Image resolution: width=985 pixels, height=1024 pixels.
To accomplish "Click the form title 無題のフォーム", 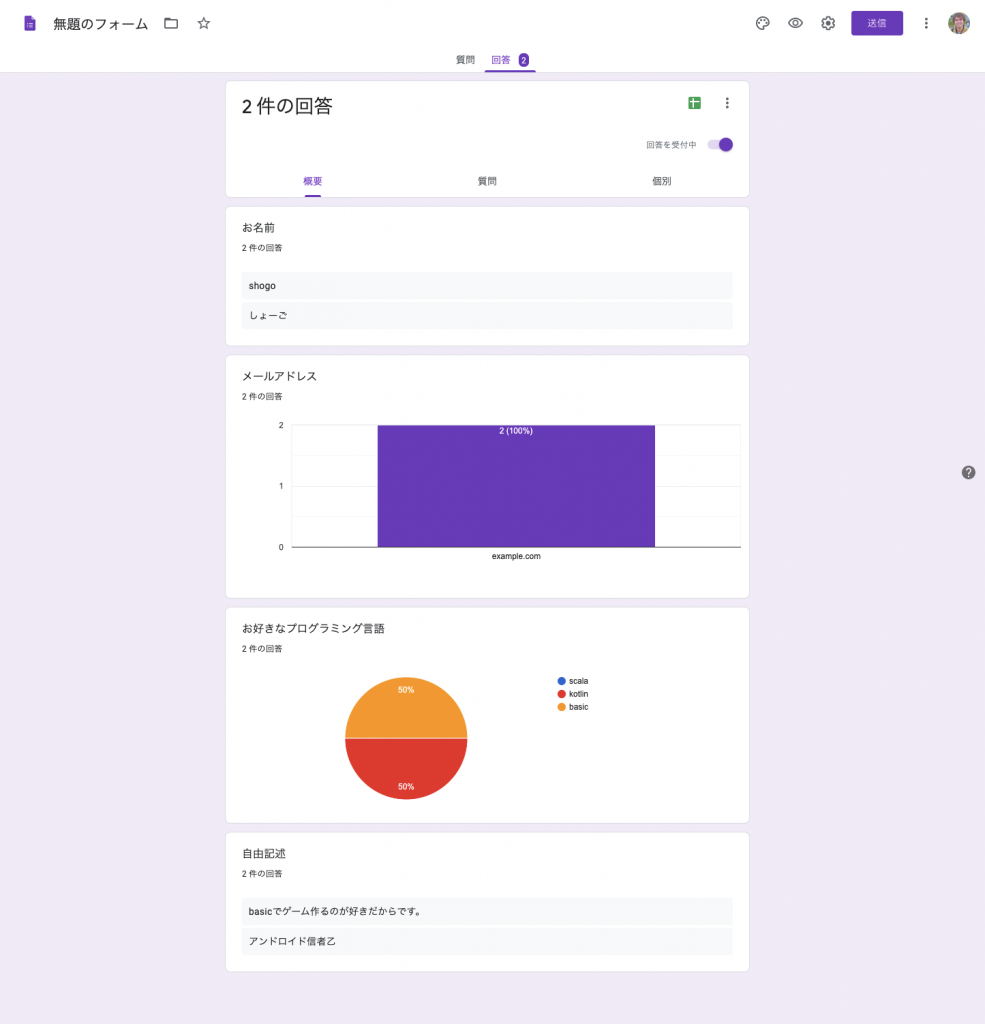I will [100, 24].
